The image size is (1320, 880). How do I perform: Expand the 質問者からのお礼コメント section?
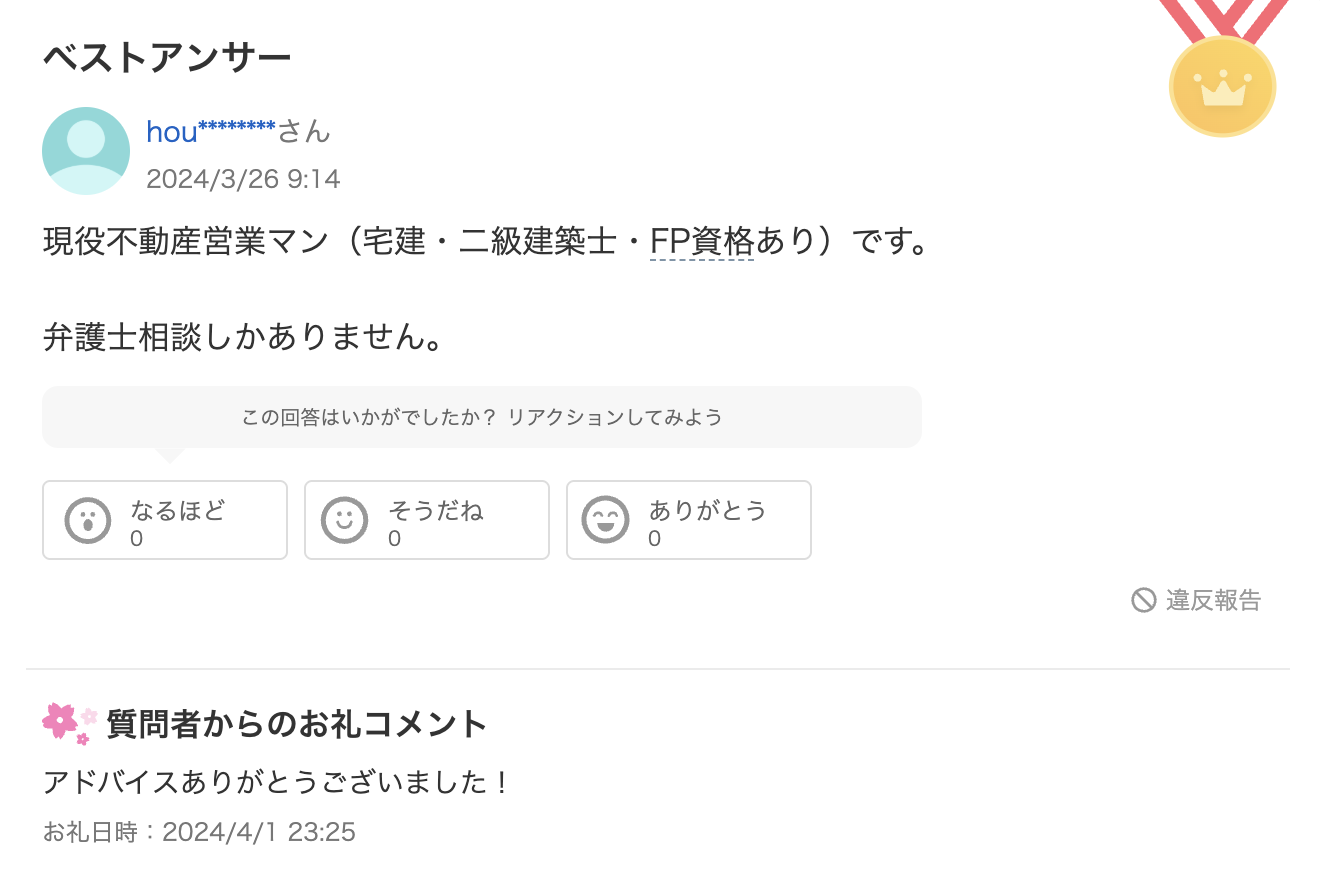(x=295, y=723)
